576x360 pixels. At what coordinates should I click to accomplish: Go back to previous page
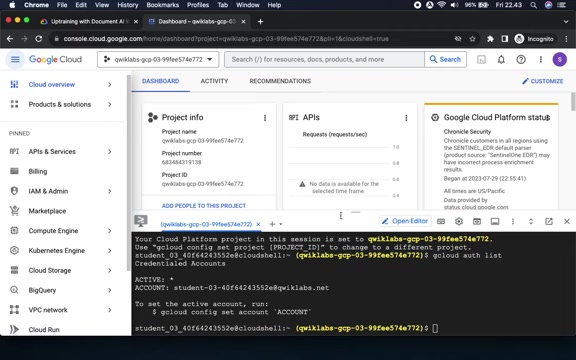pos(10,39)
